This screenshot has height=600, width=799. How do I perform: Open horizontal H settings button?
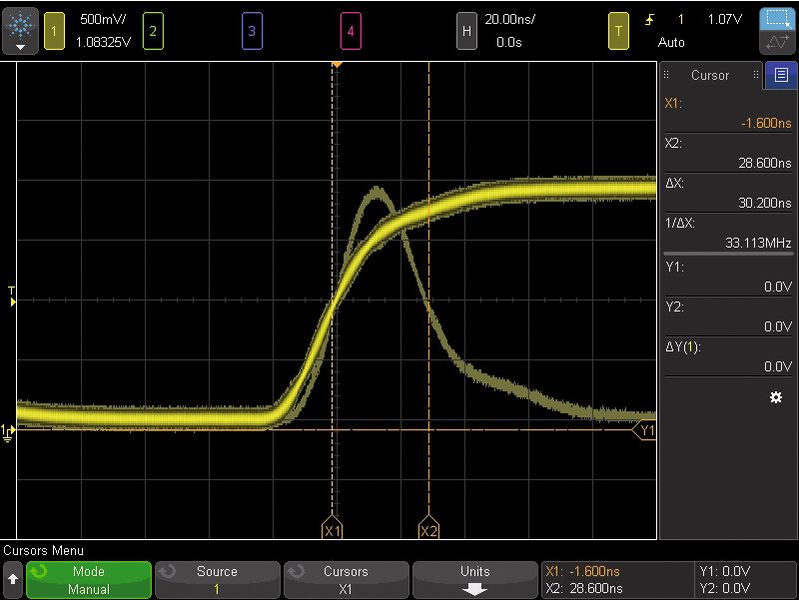[466, 31]
